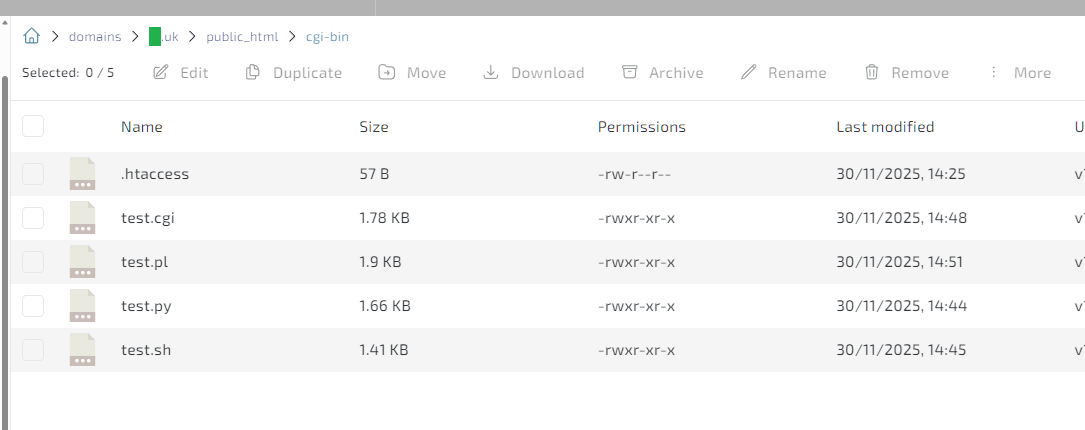Tick the checkbox for .htaccess

point(33,174)
